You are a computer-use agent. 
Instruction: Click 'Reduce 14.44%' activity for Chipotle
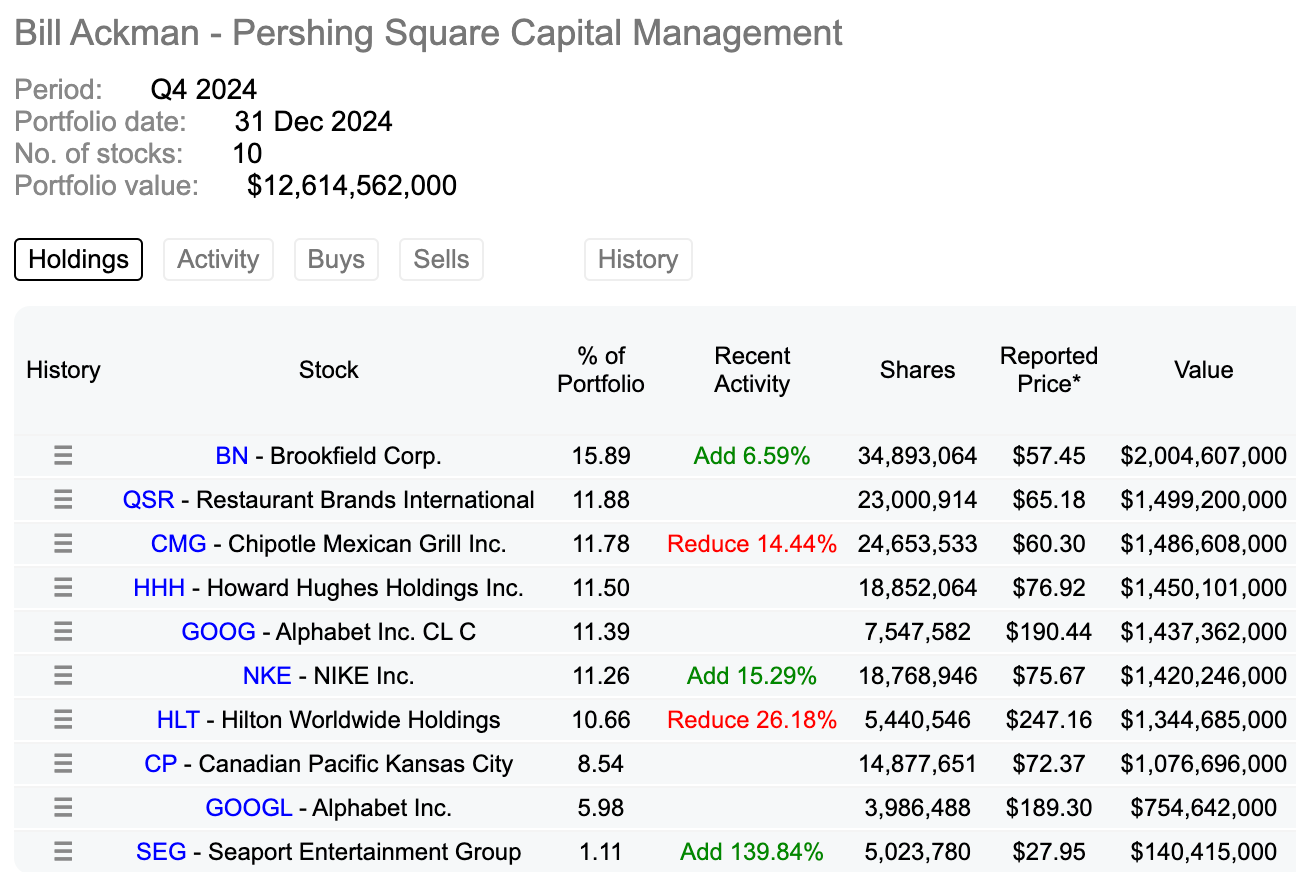tap(752, 544)
